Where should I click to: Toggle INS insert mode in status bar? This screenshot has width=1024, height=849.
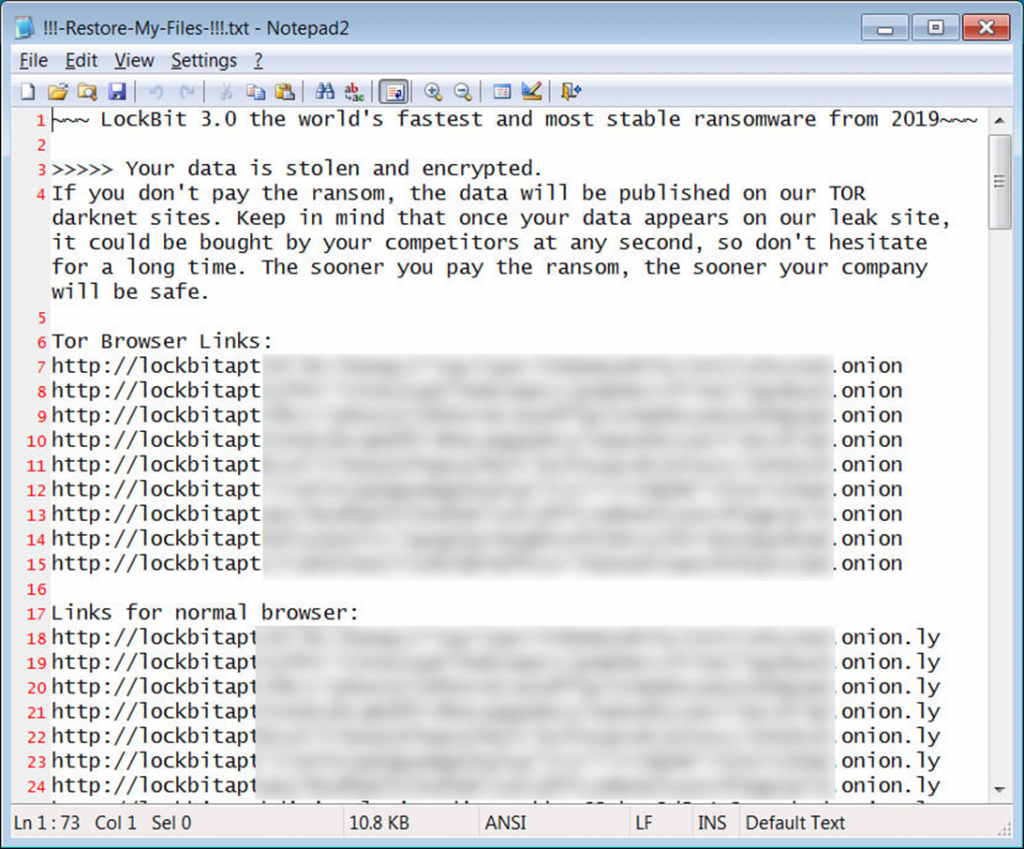click(x=711, y=823)
